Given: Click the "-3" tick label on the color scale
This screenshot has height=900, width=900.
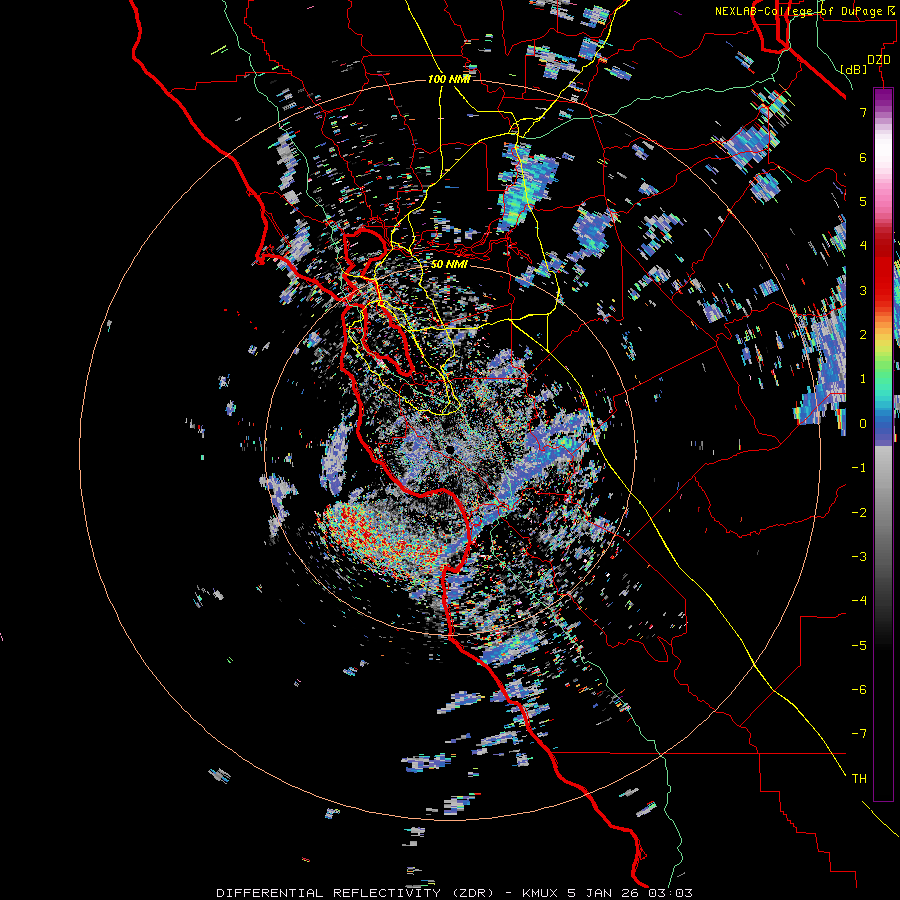Looking at the screenshot, I should click(859, 557).
